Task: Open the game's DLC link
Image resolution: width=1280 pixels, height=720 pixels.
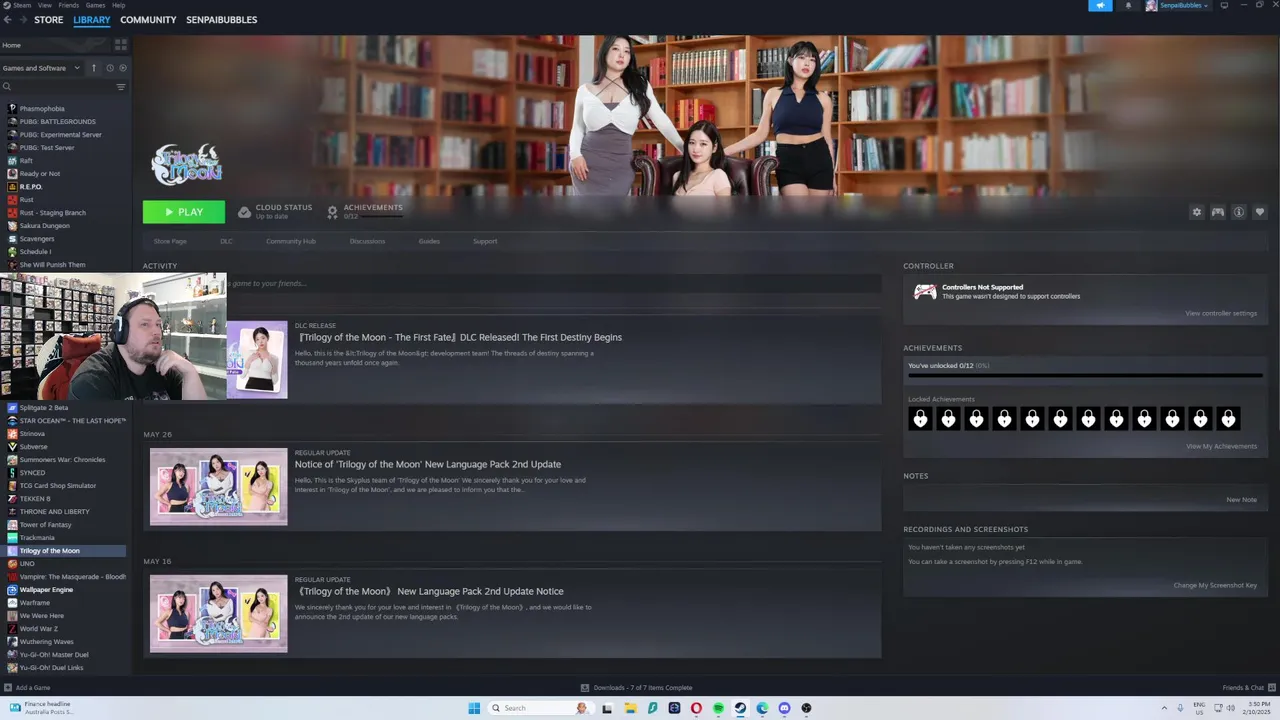Action: coord(226,241)
